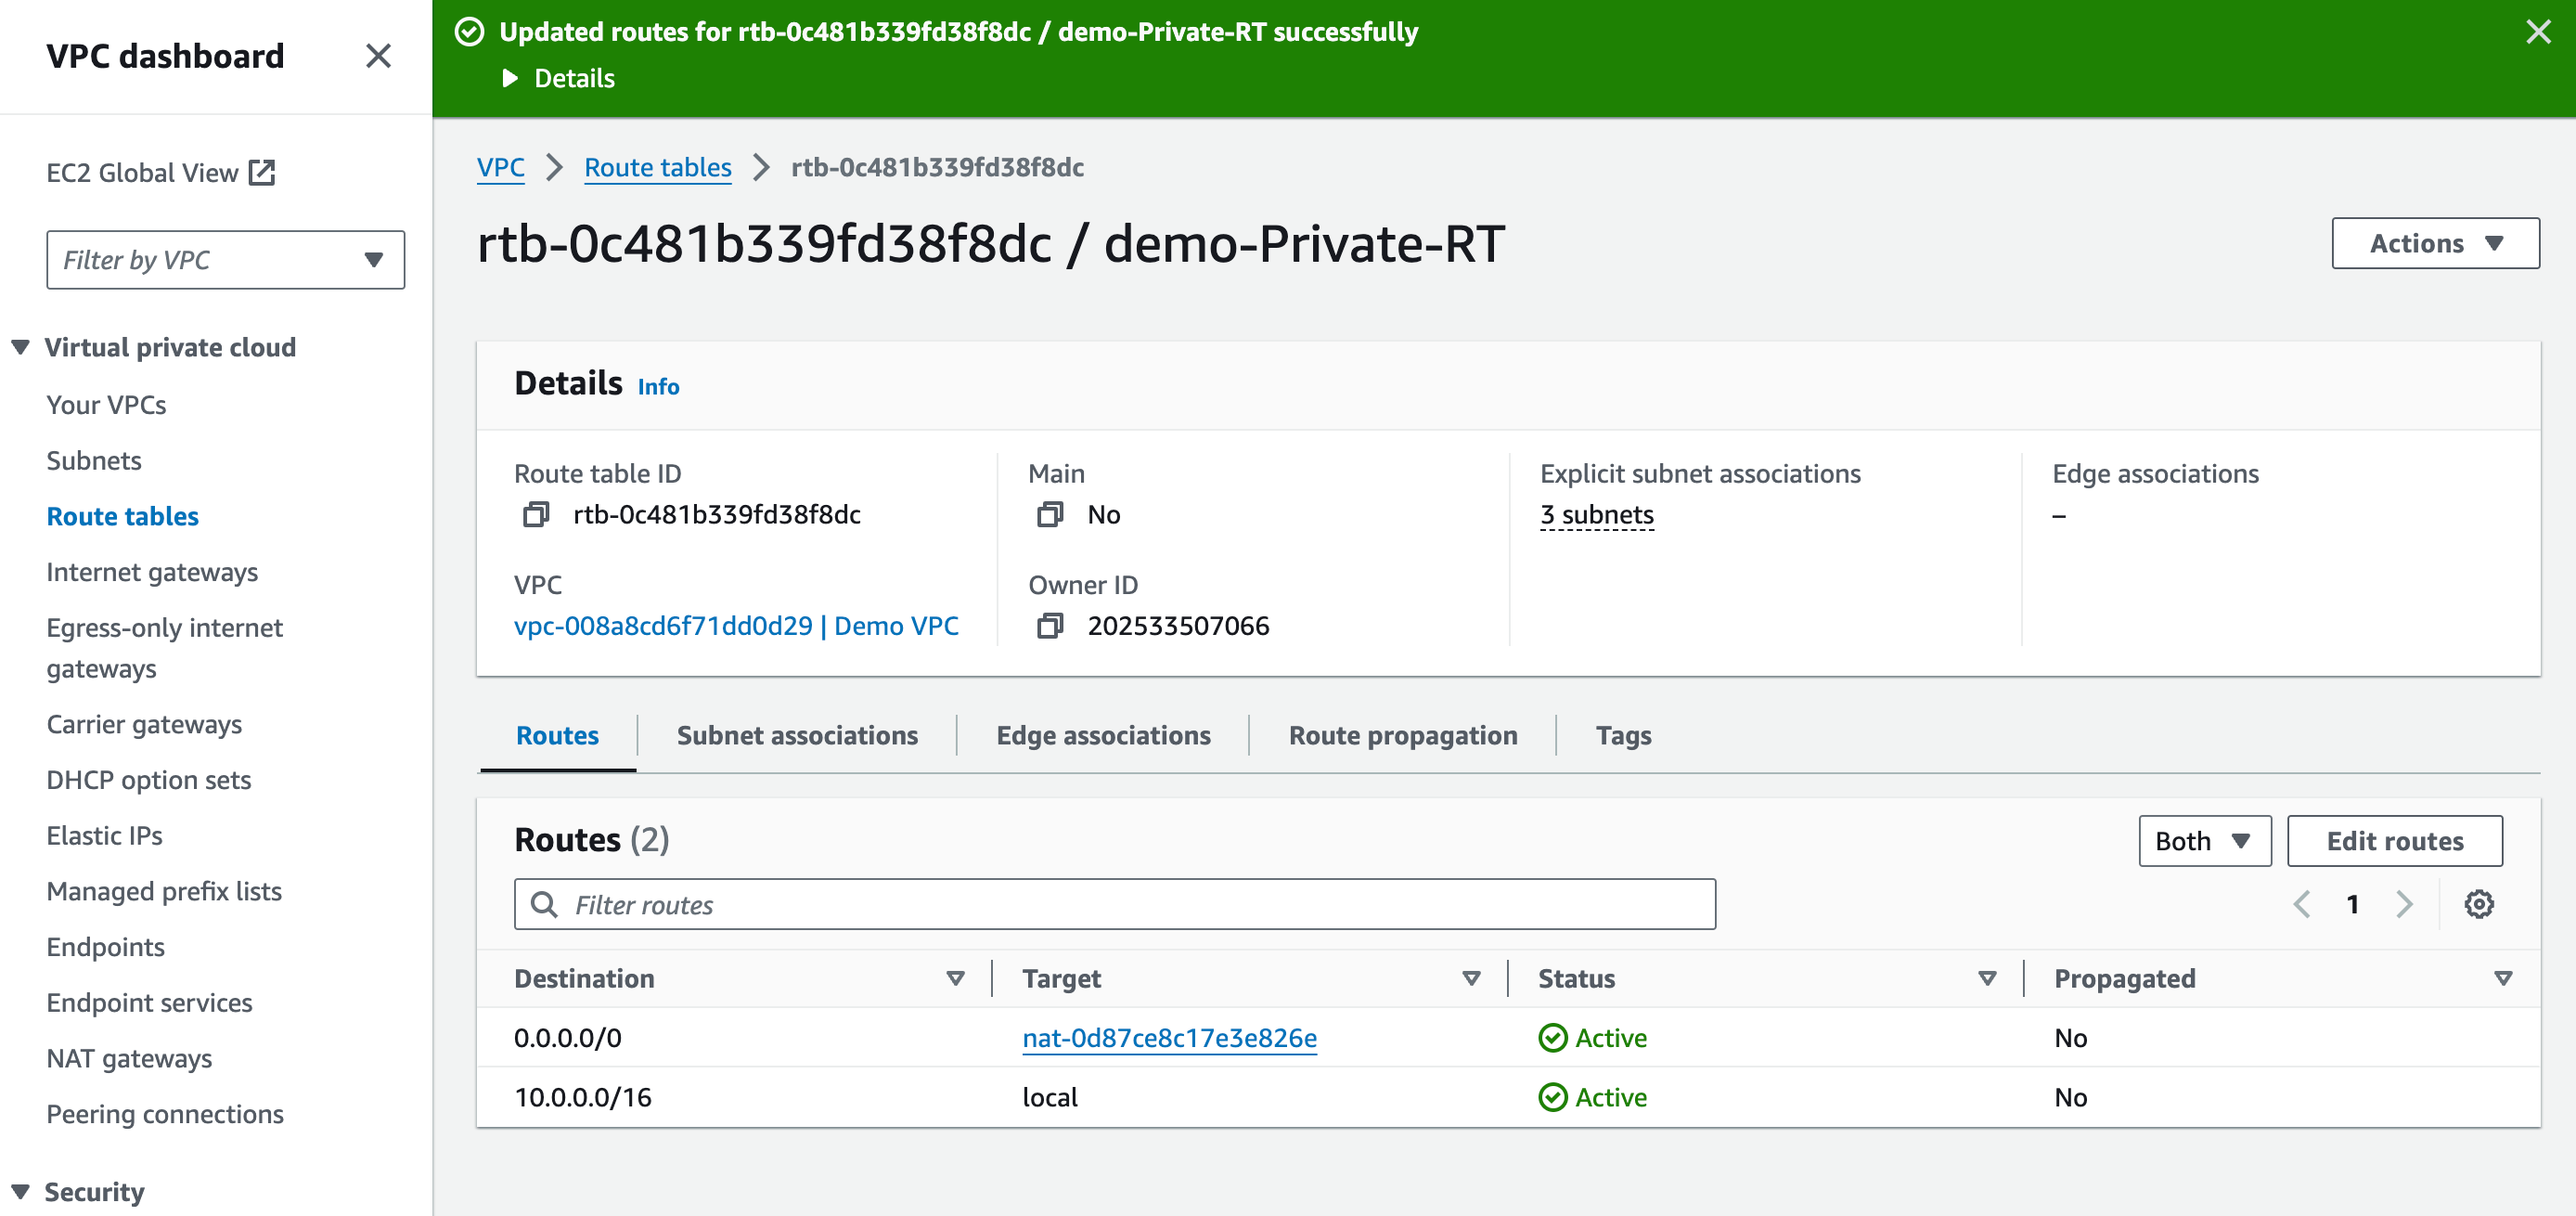Go to Elastic IPs
Viewport: 2576px width, 1216px height.
click(104, 836)
